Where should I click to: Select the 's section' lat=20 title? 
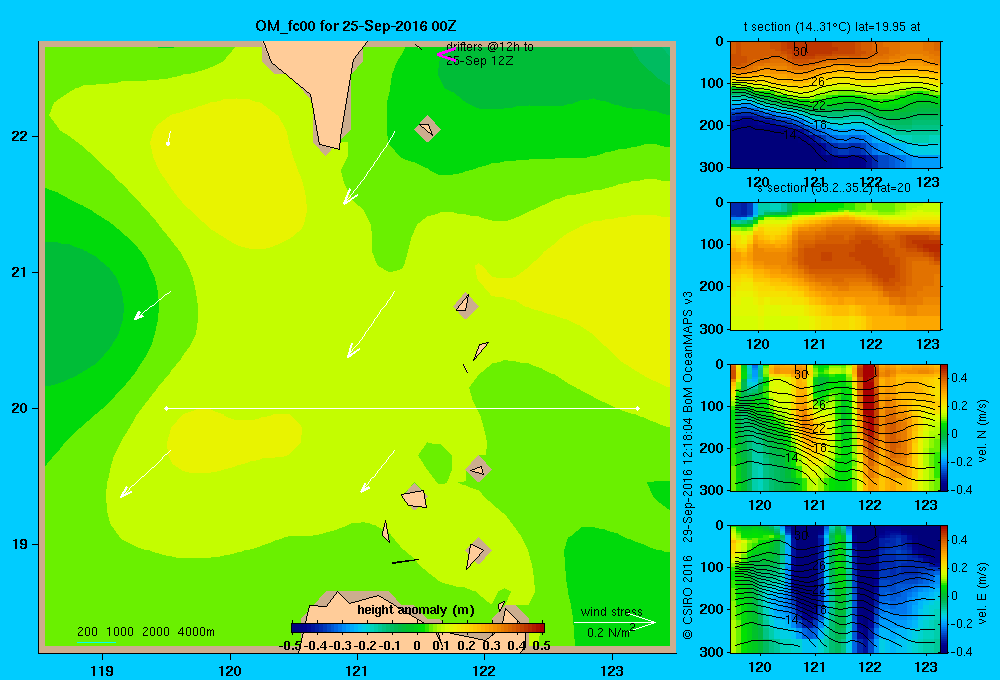coord(834,188)
